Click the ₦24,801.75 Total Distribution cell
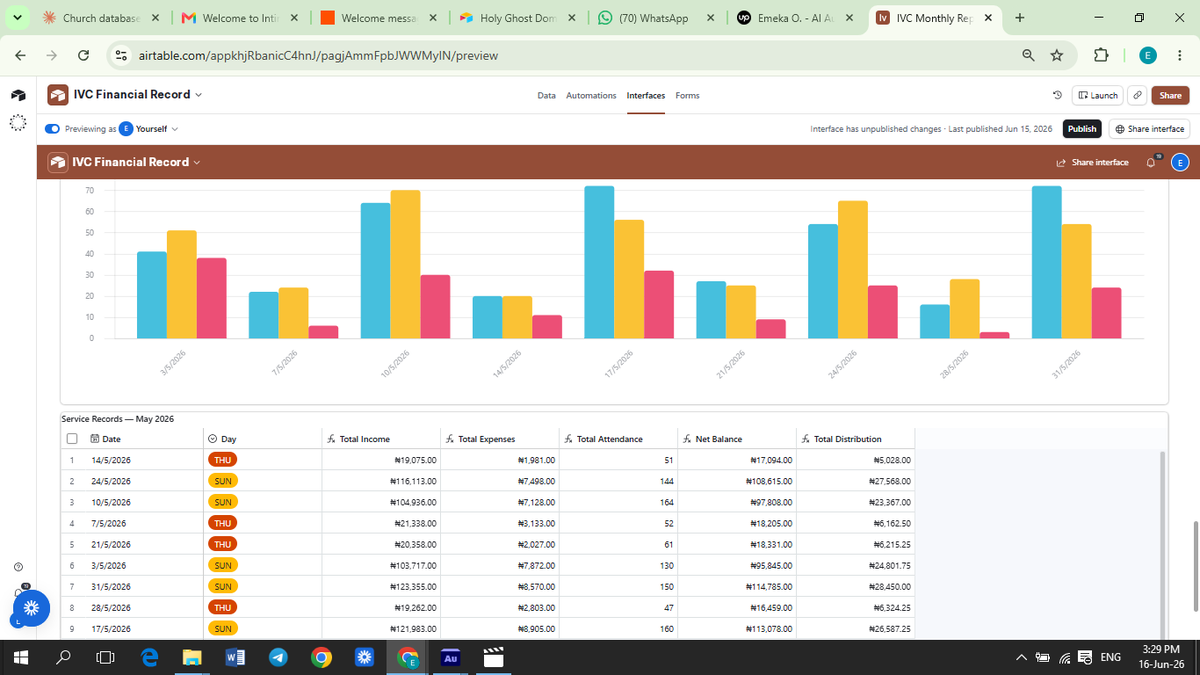This screenshot has width=1200, height=675. 855,565
